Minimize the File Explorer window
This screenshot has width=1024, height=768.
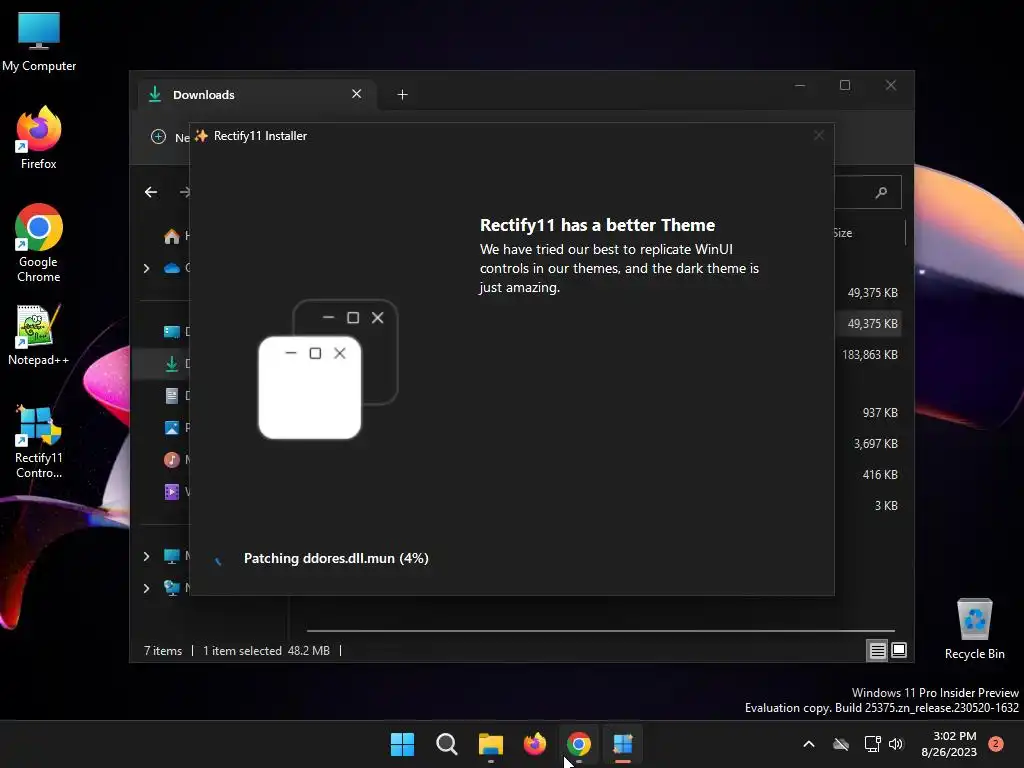[x=800, y=86]
